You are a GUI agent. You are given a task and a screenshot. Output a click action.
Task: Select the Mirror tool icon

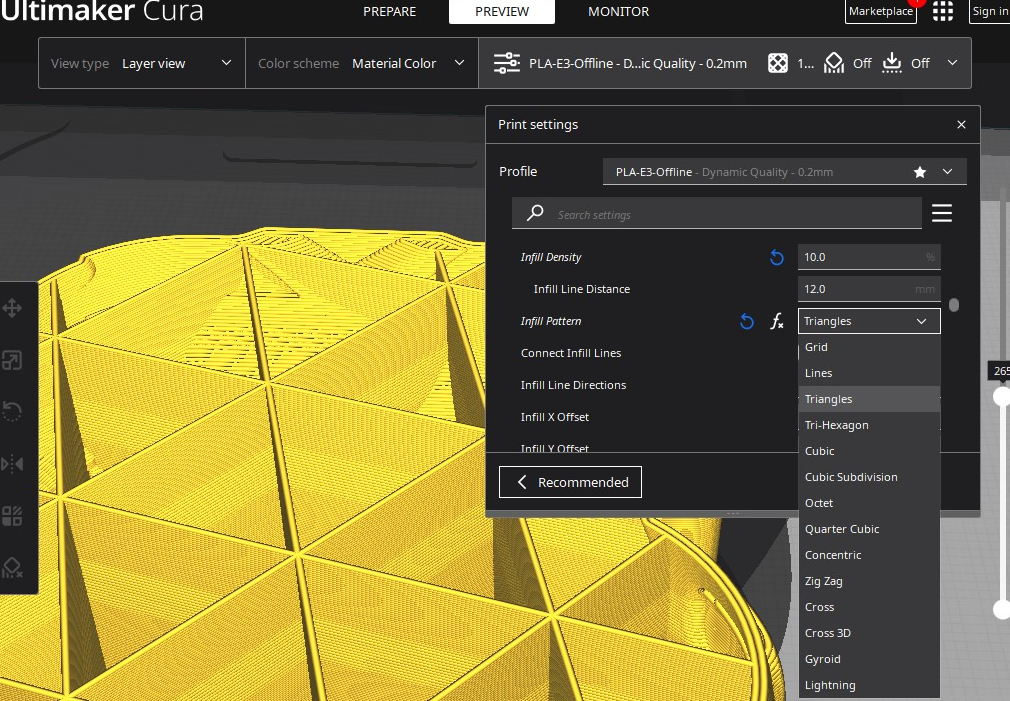13,464
